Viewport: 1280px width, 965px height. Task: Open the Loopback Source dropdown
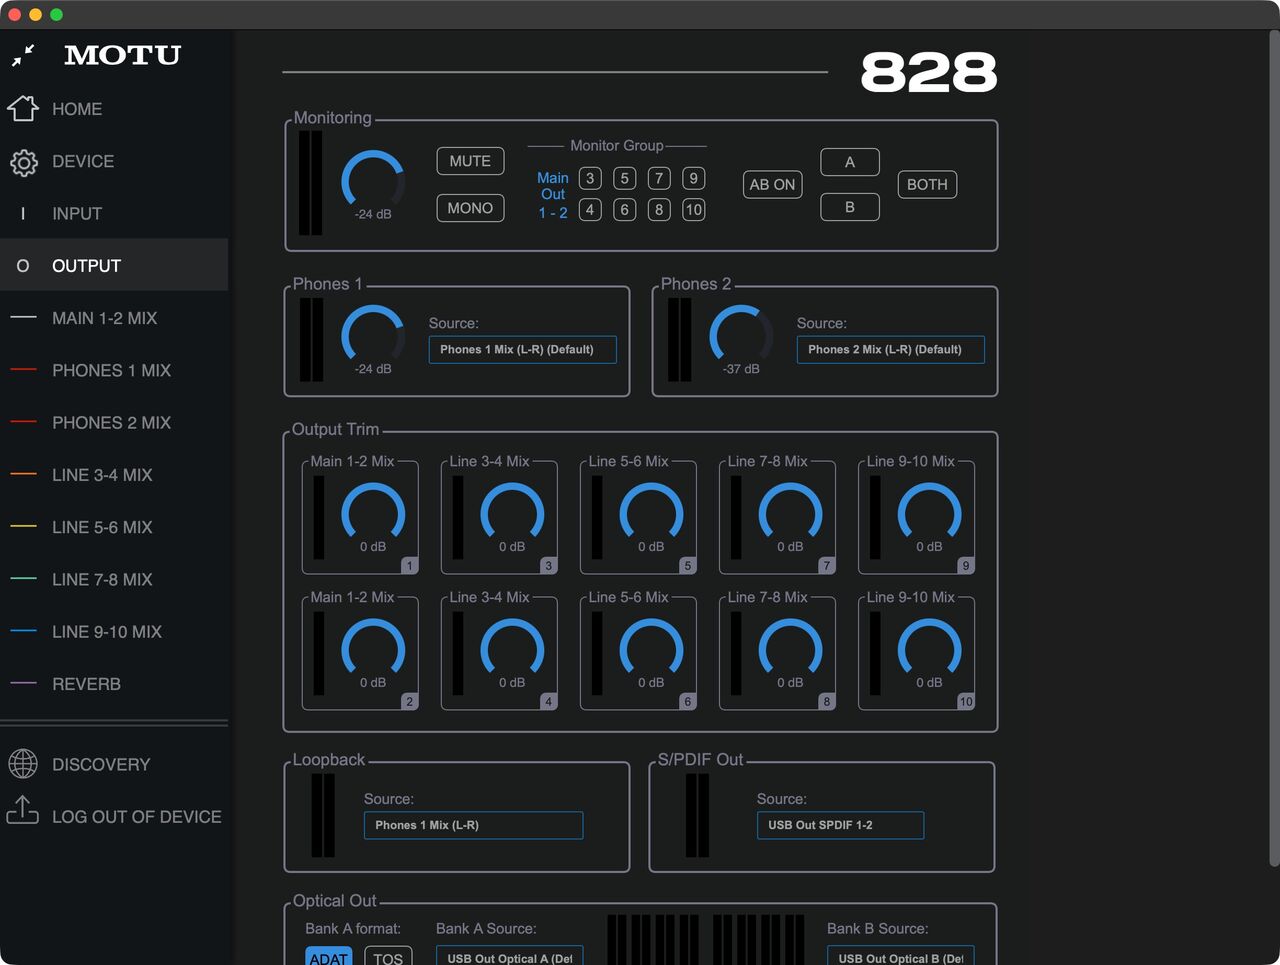473,825
